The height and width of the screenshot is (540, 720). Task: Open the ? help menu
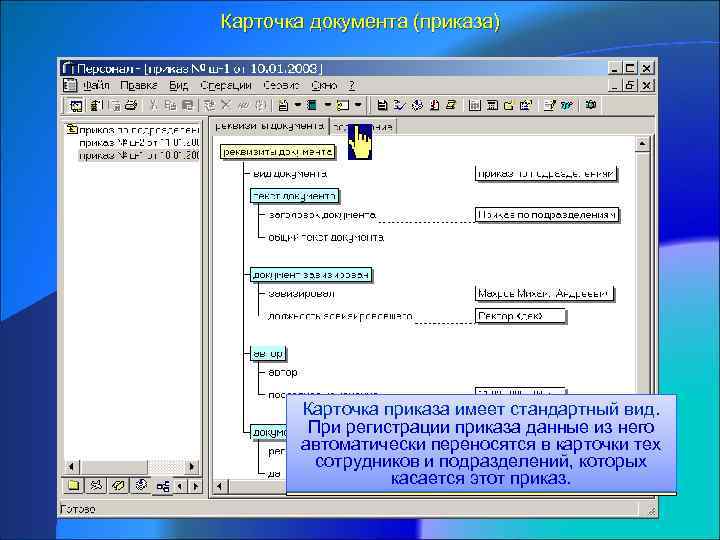[352, 85]
